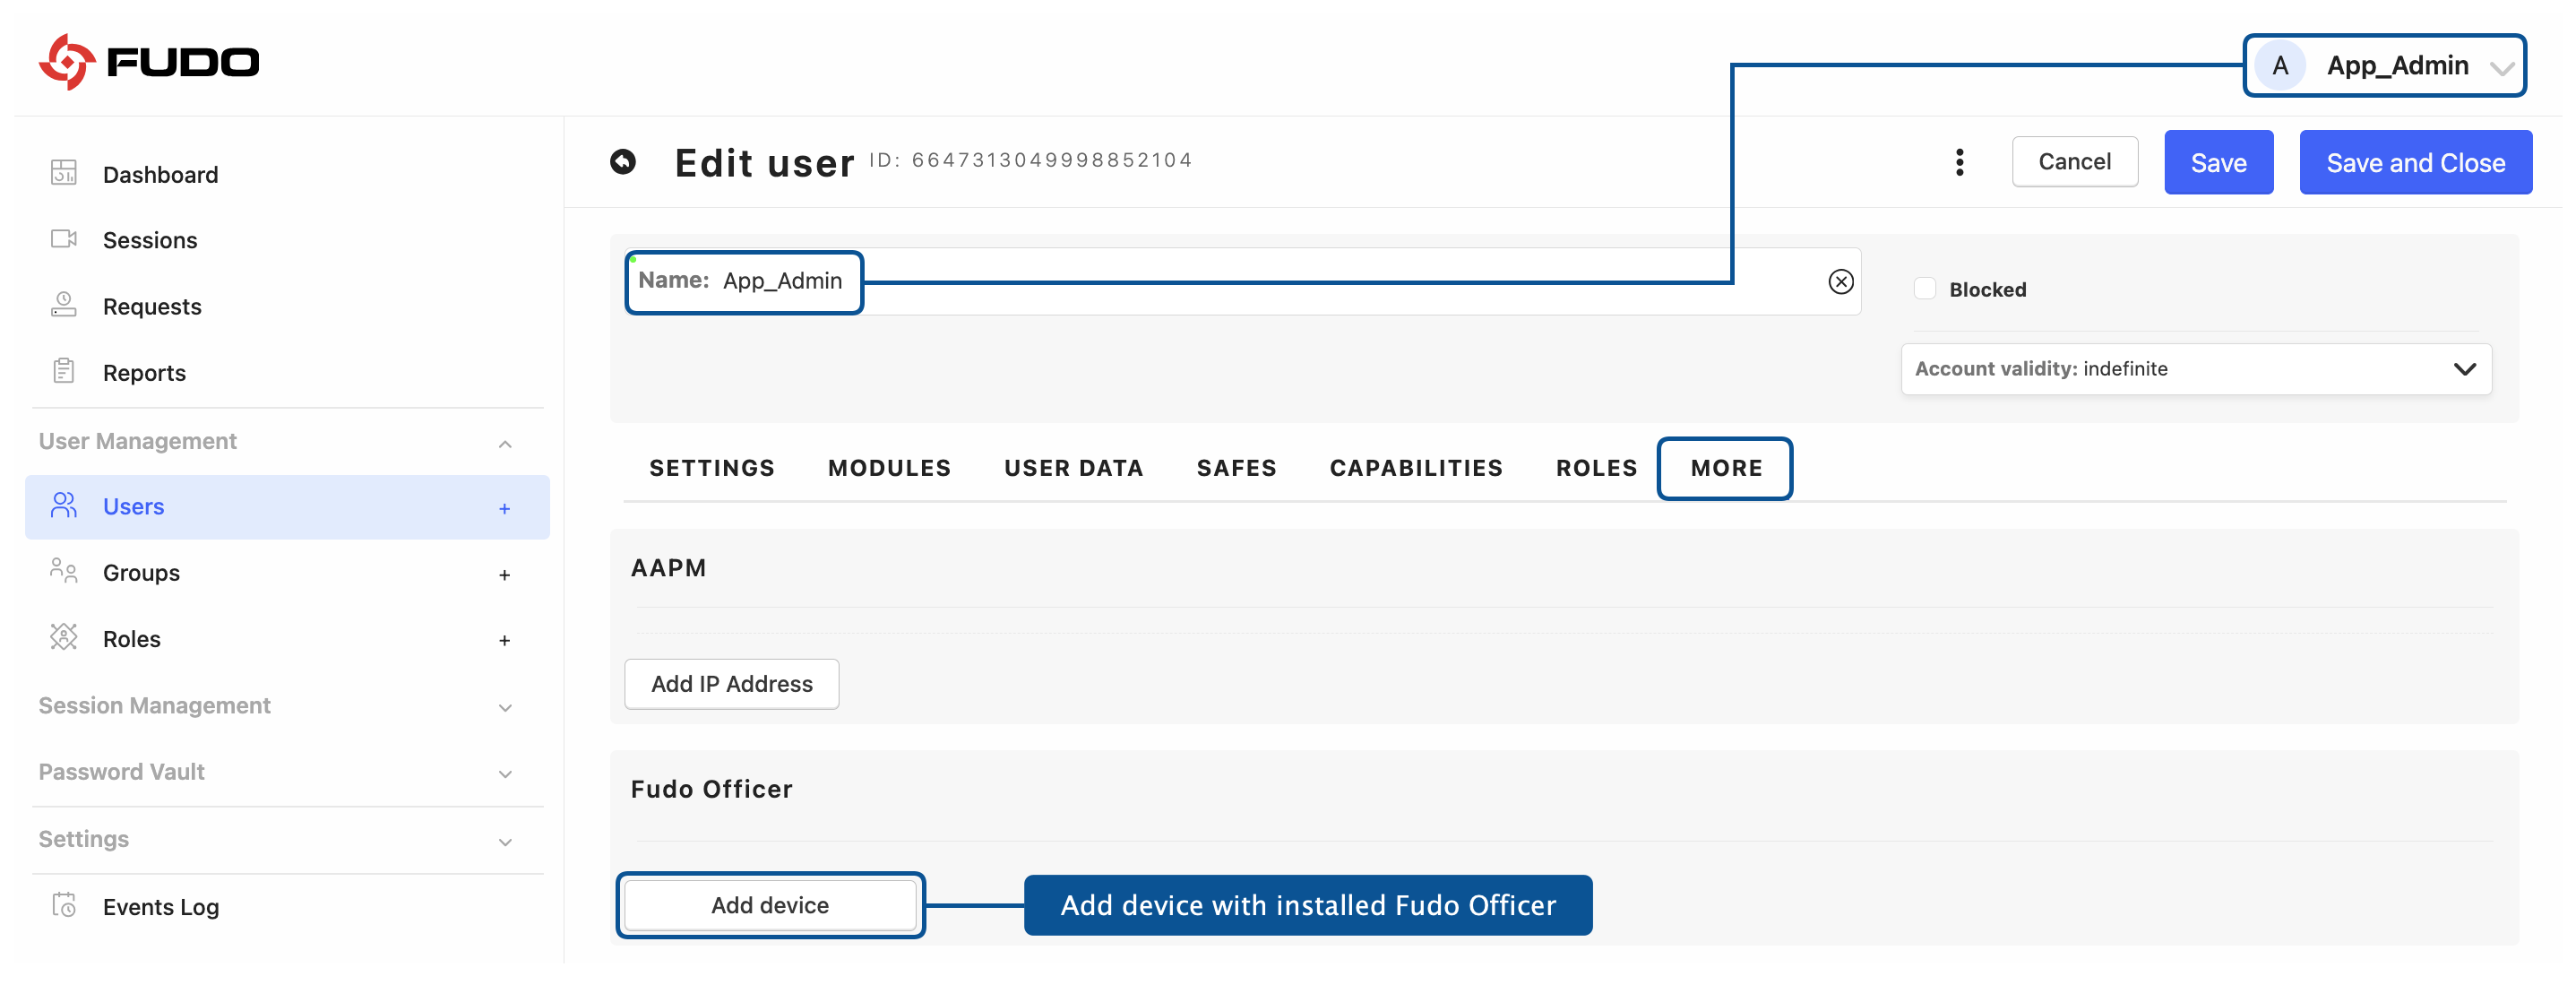Image resolution: width=2576 pixels, height=985 pixels.
Task: Switch to the MODULES tab
Action: 889,468
